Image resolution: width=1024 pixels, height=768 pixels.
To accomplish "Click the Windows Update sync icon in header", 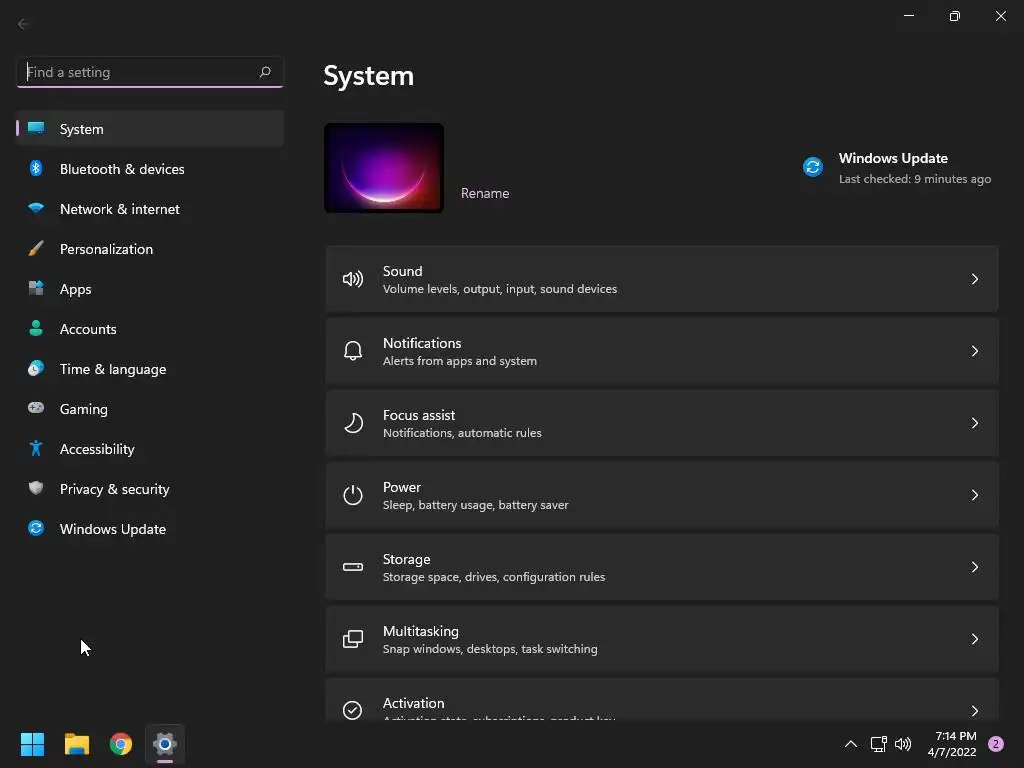I will [x=813, y=167].
